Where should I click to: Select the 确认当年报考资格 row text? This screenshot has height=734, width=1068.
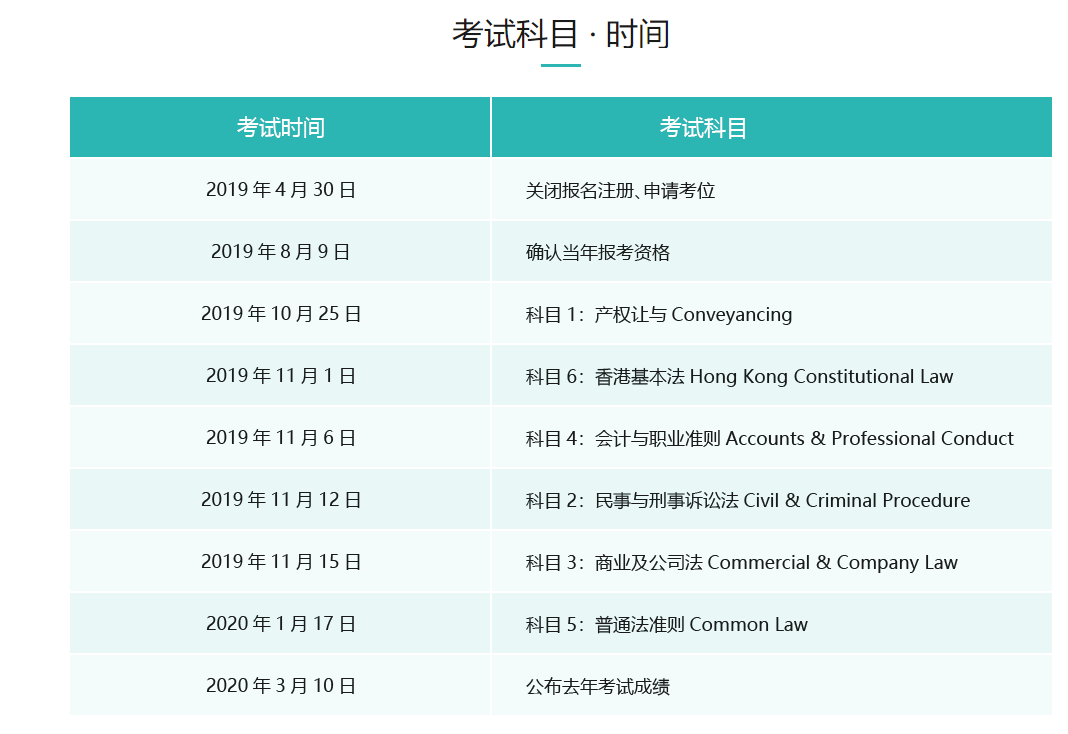tap(597, 252)
